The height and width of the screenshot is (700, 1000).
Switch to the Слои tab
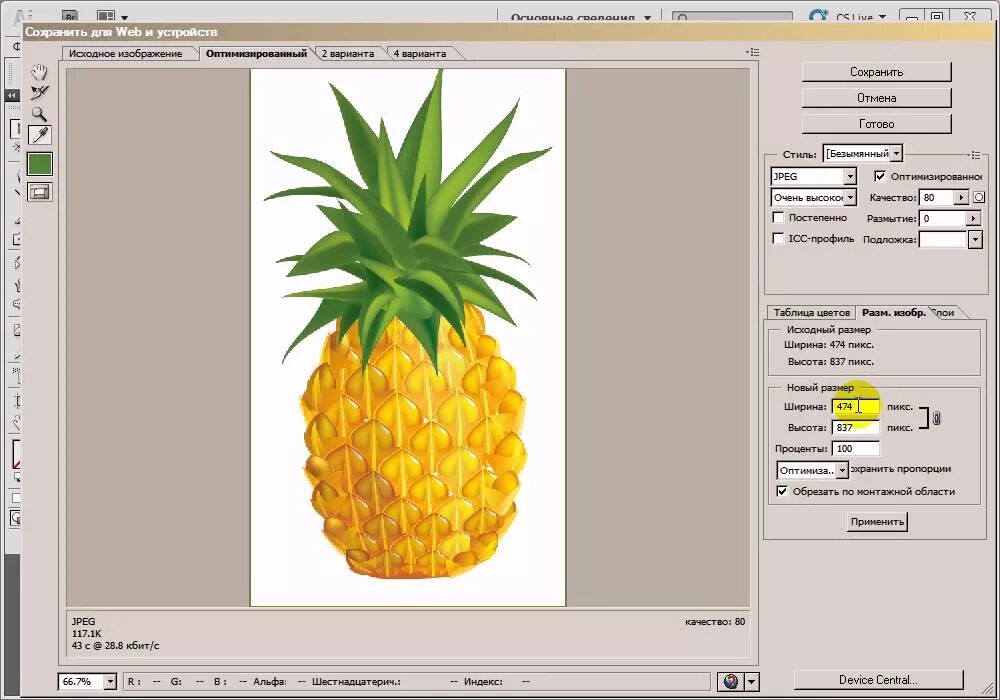click(x=945, y=312)
